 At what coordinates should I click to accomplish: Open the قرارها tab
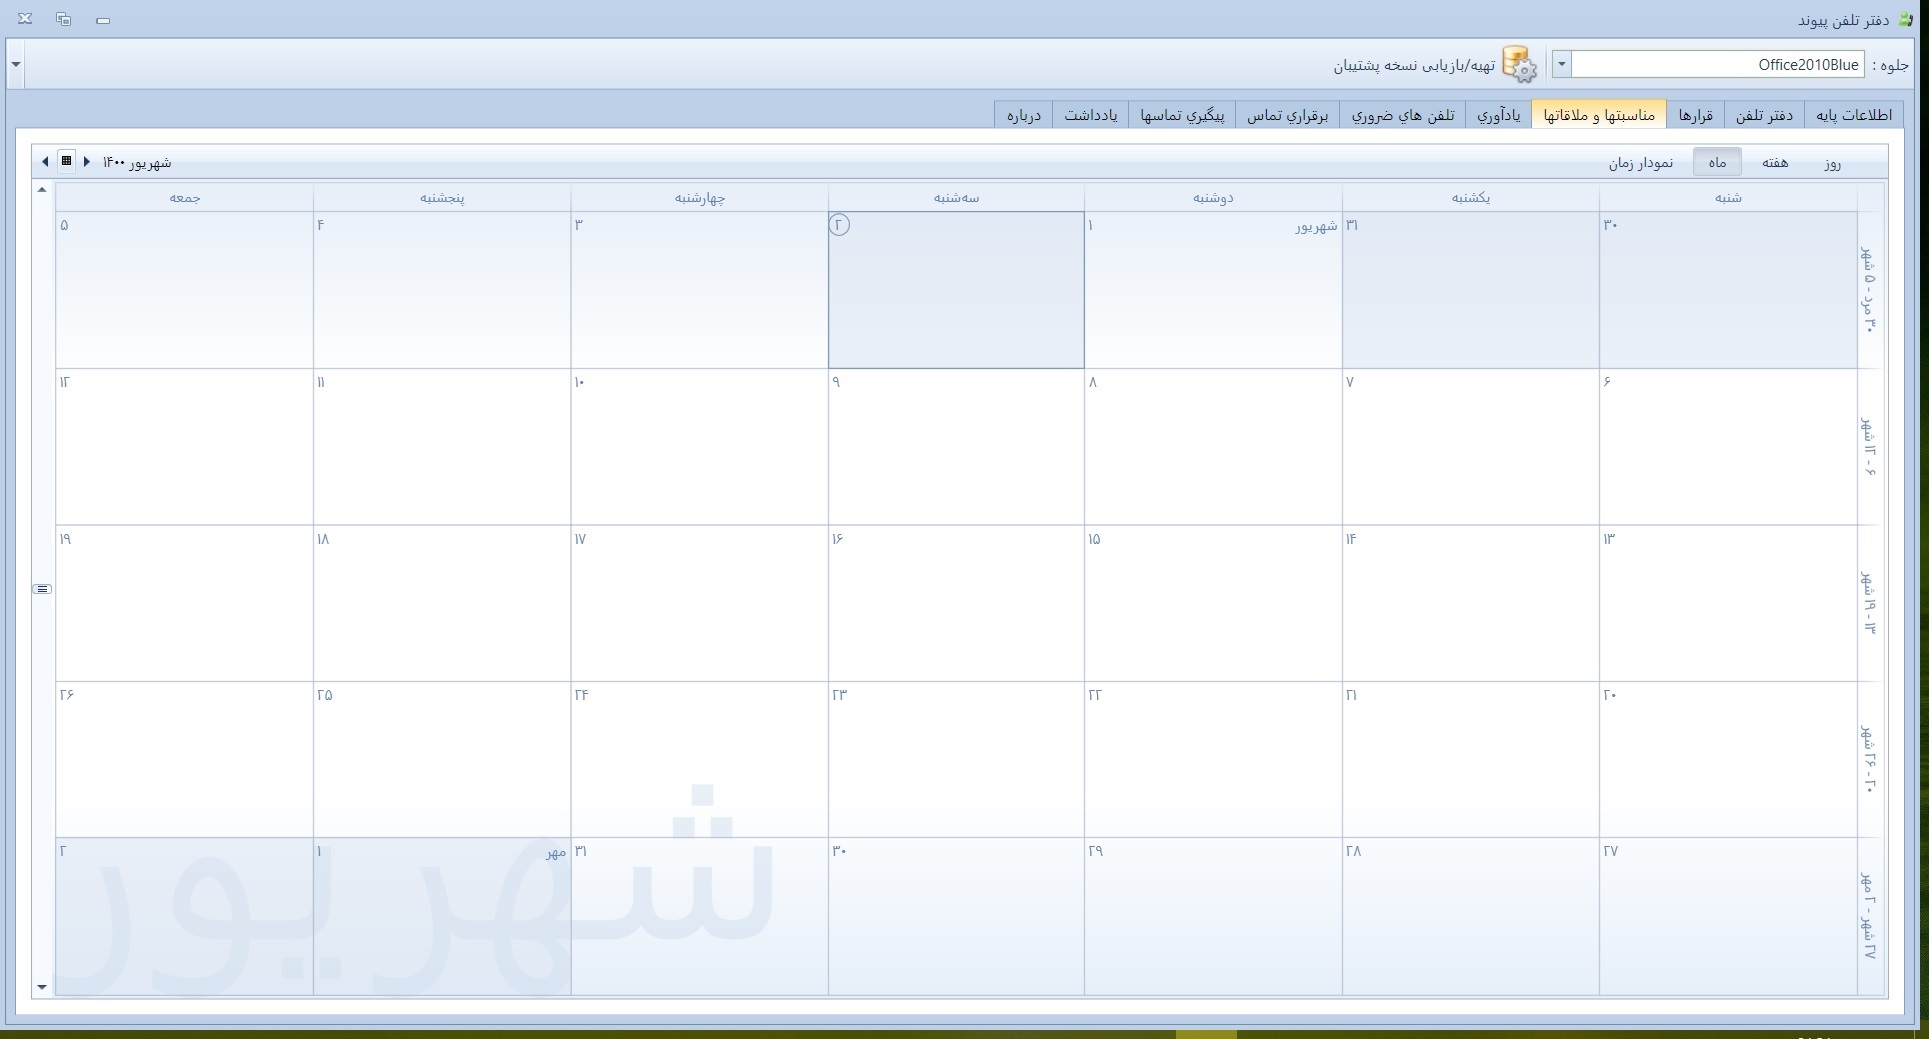[x=1695, y=115]
